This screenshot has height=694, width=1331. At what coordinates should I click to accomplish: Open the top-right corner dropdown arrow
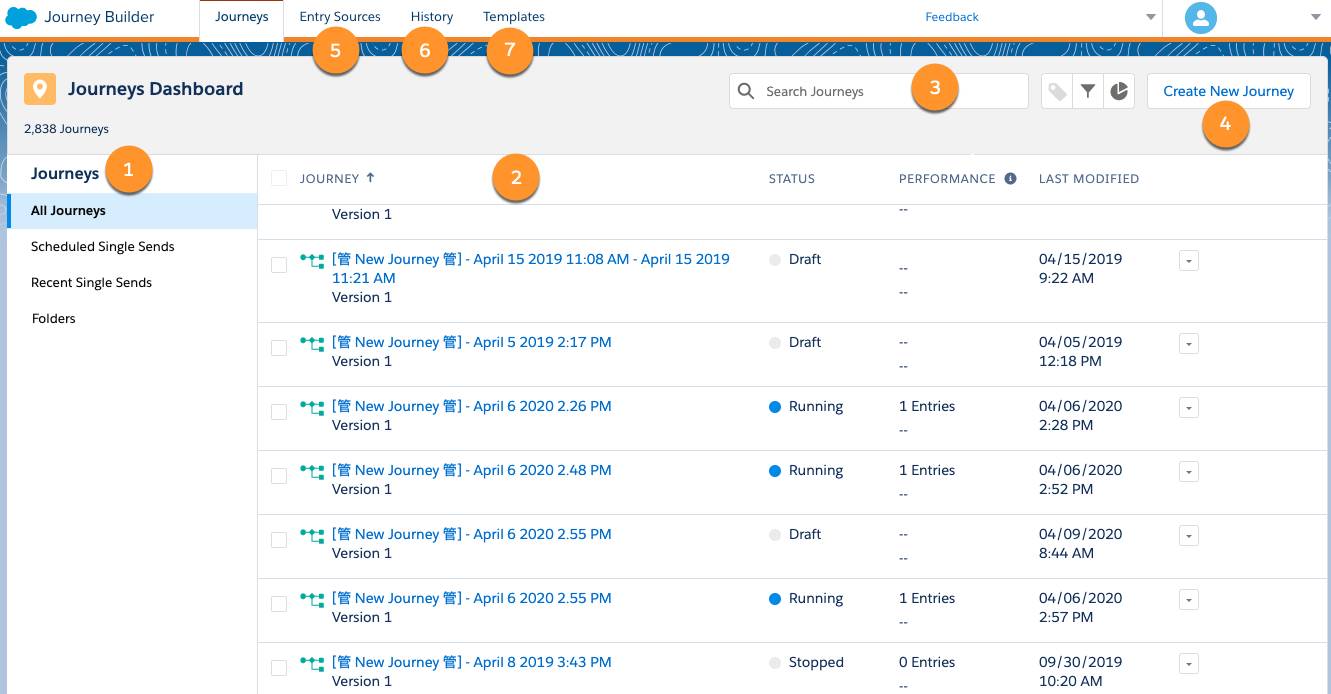(x=1315, y=17)
